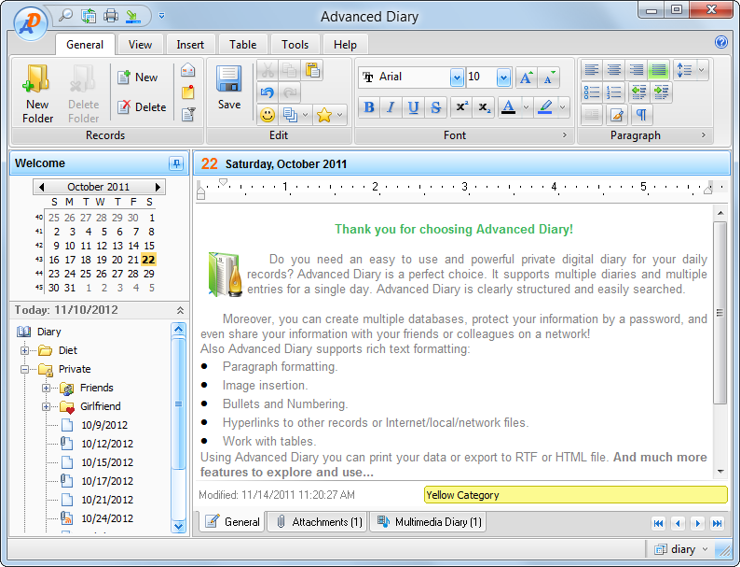The width and height of the screenshot is (740, 567).
Task: Click the Yellow Category color bar
Action: click(x=575, y=494)
